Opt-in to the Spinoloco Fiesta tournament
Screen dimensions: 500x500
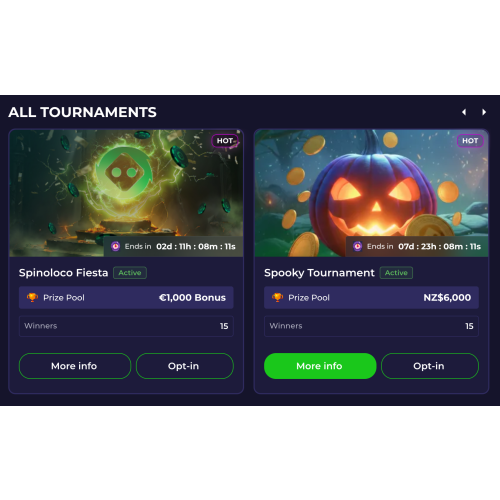(185, 366)
